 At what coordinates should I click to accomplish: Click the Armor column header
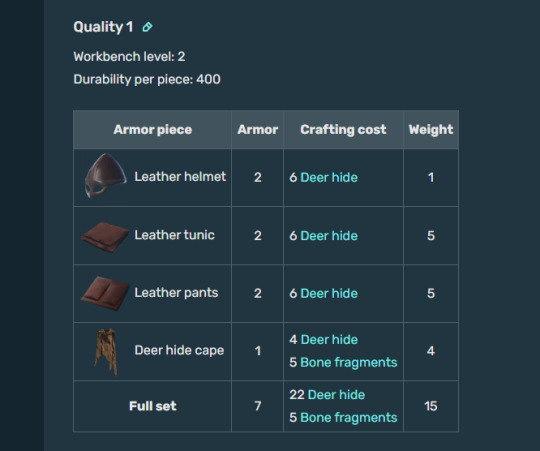pos(258,130)
